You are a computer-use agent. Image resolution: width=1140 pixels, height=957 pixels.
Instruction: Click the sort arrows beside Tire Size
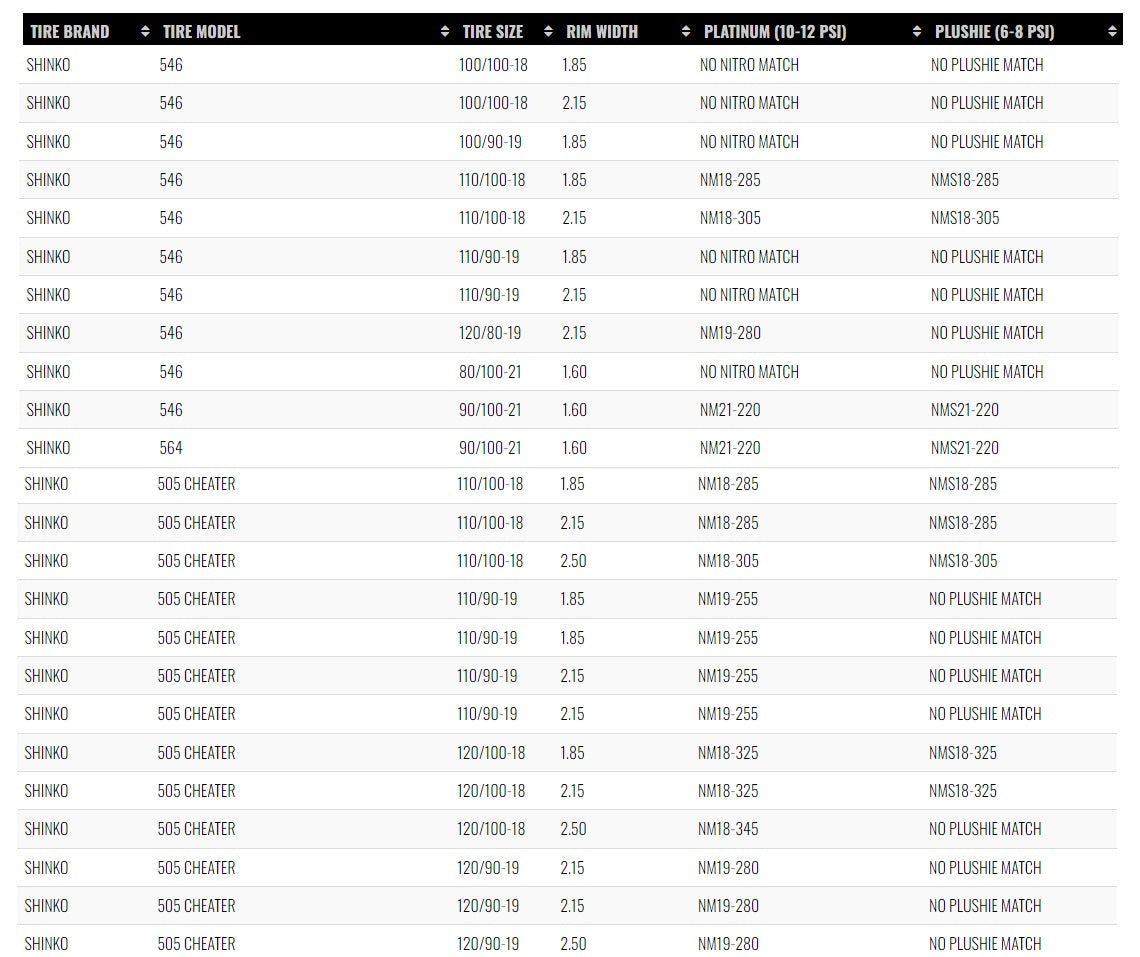(548, 32)
